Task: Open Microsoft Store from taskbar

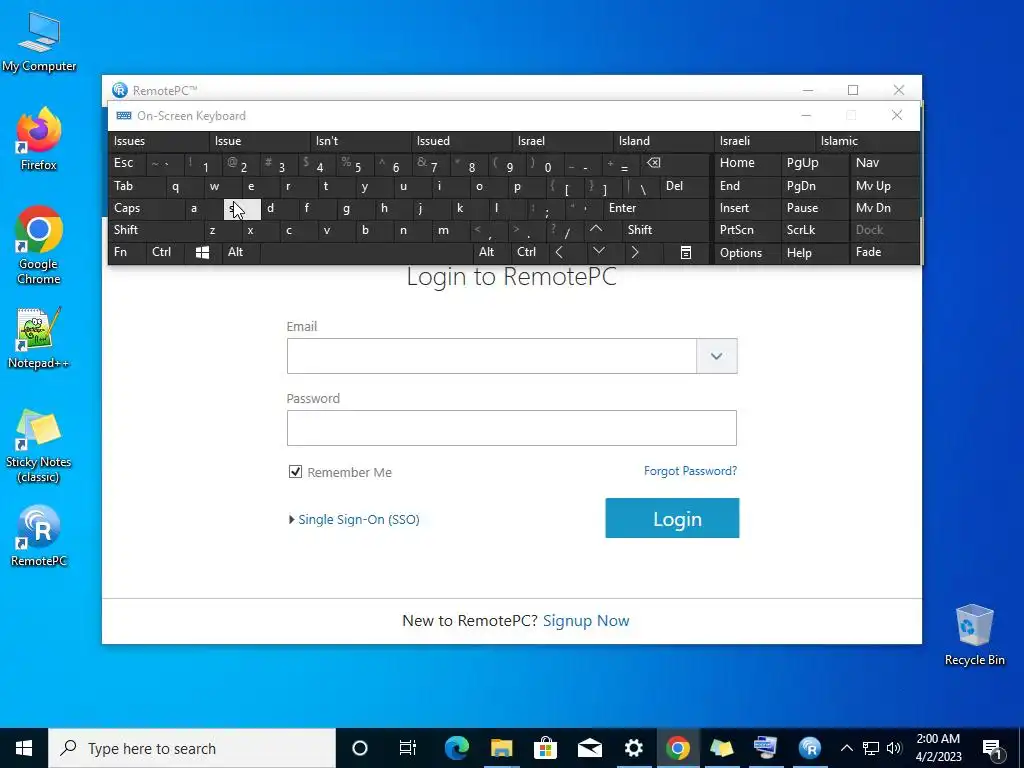Action: click(545, 748)
